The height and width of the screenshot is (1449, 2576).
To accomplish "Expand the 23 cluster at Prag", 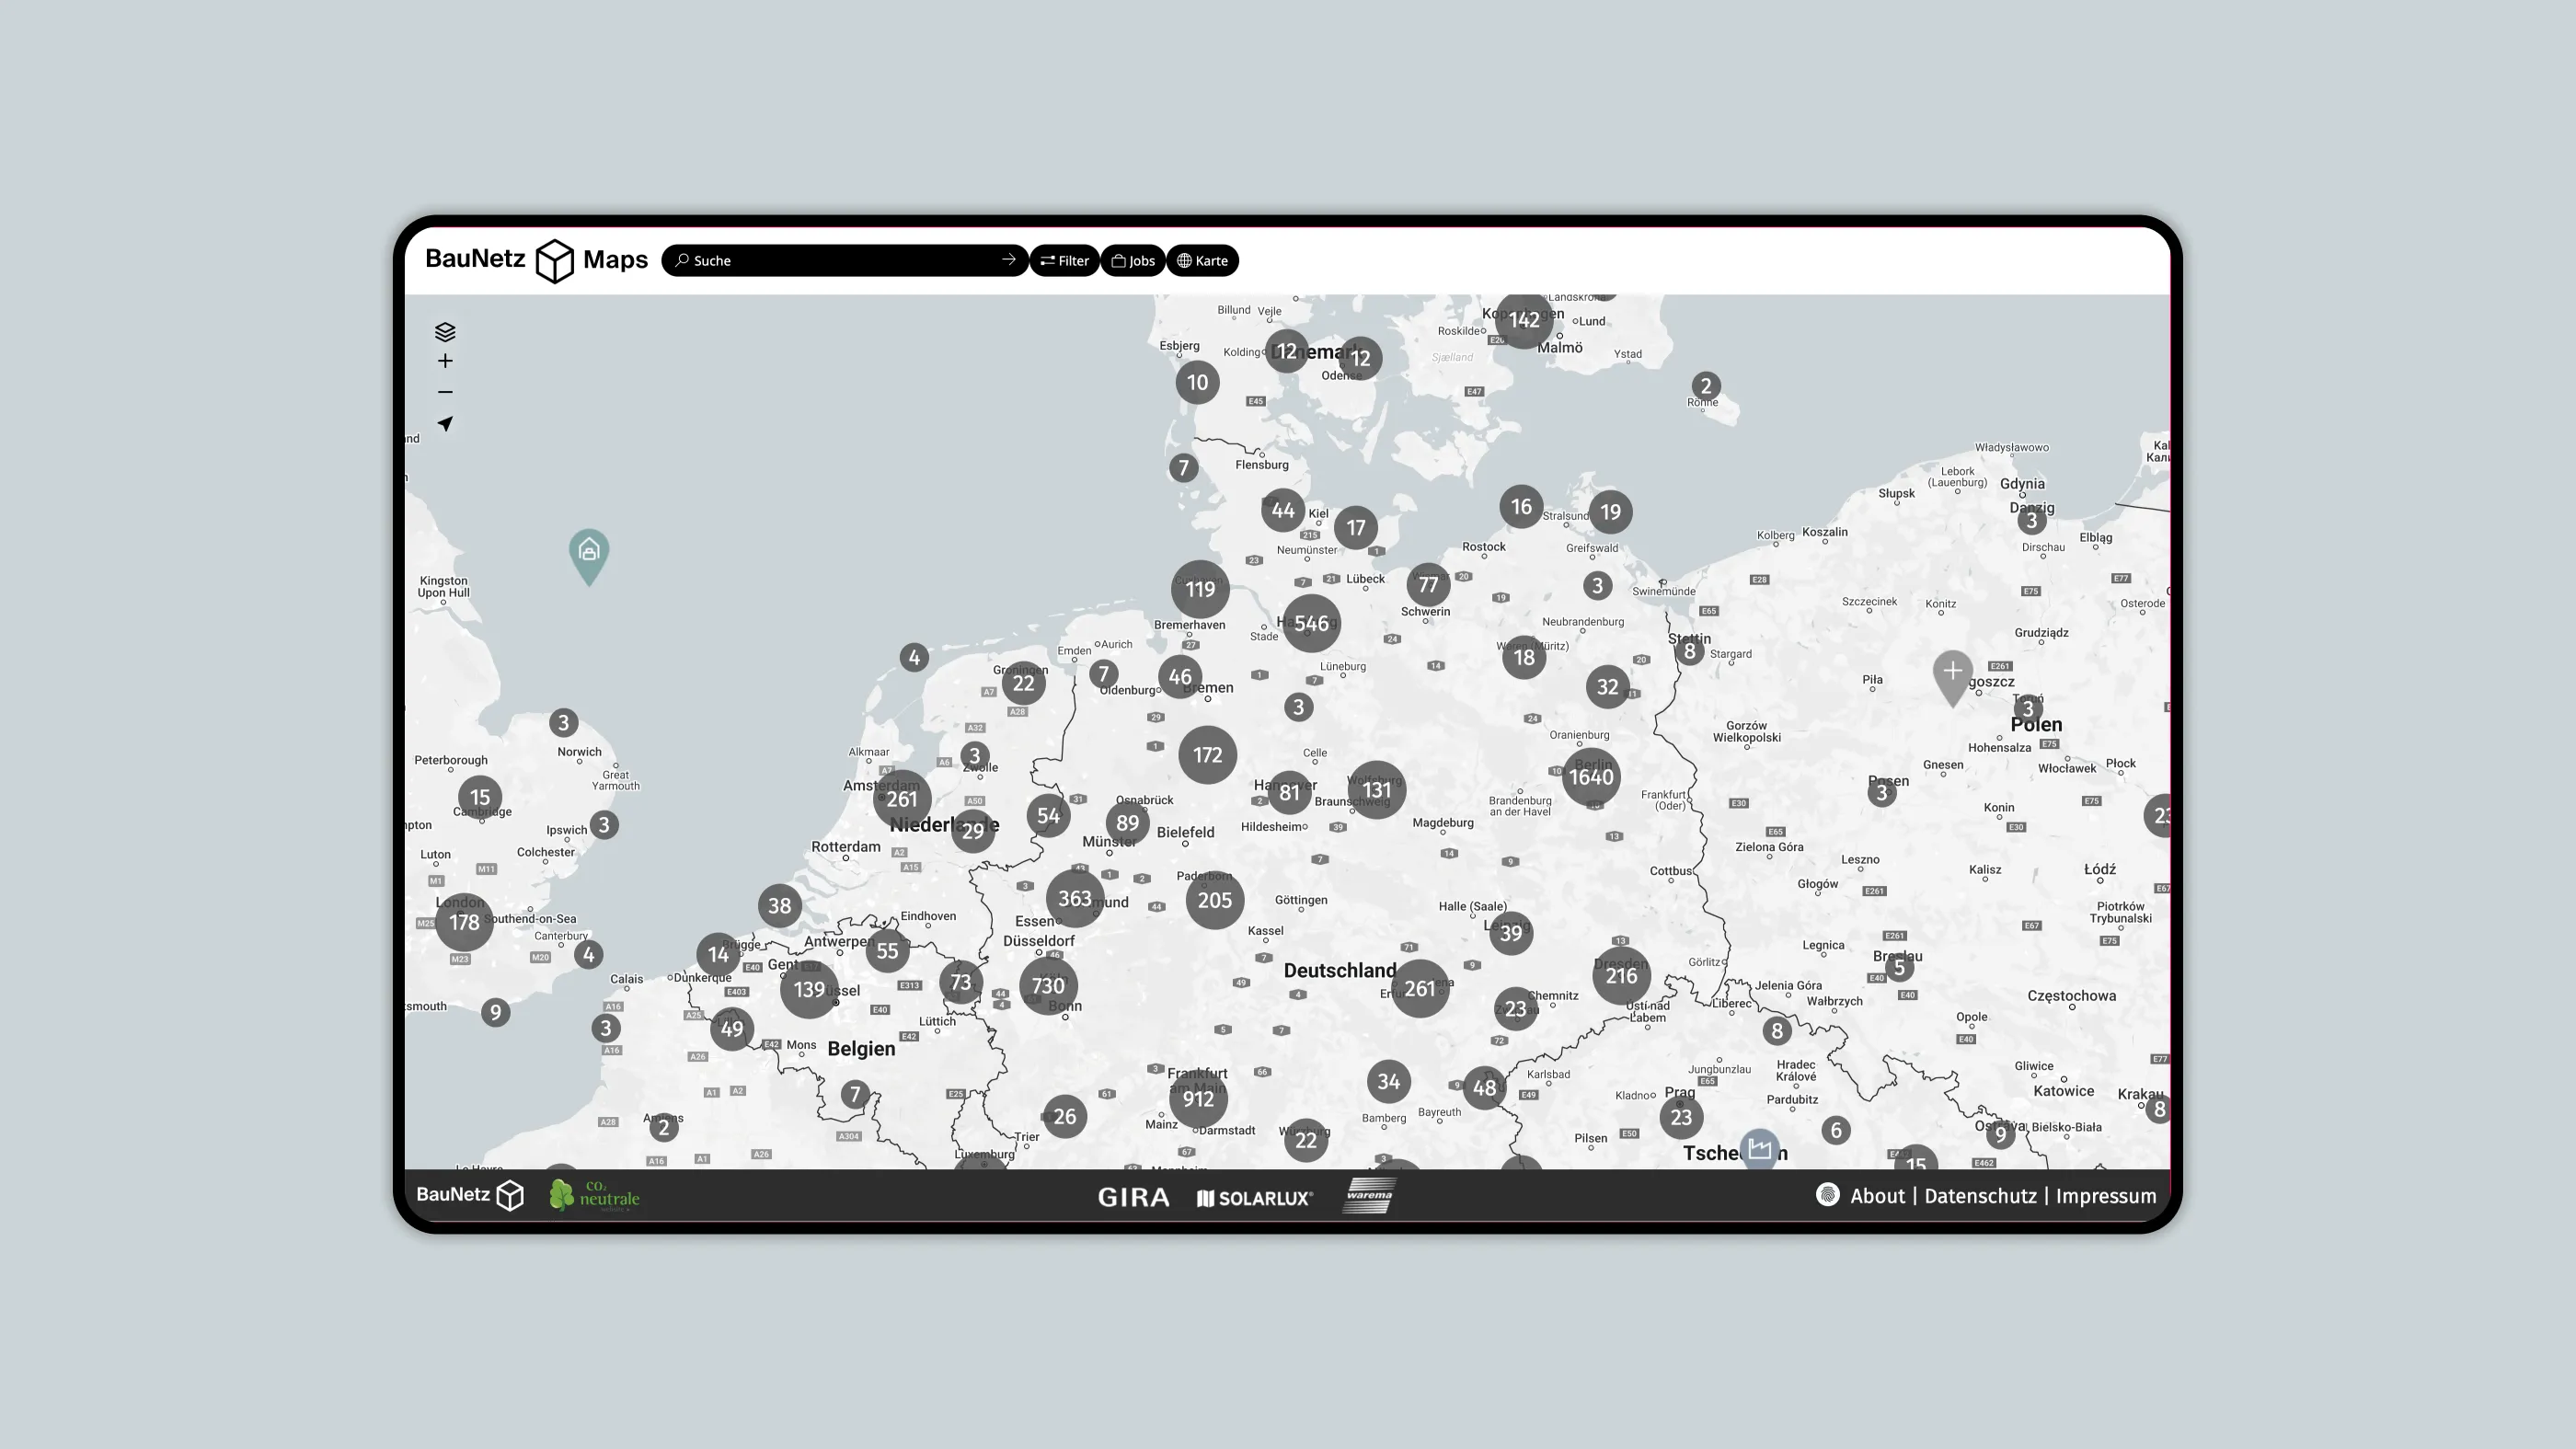I will click(x=1681, y=1118).
